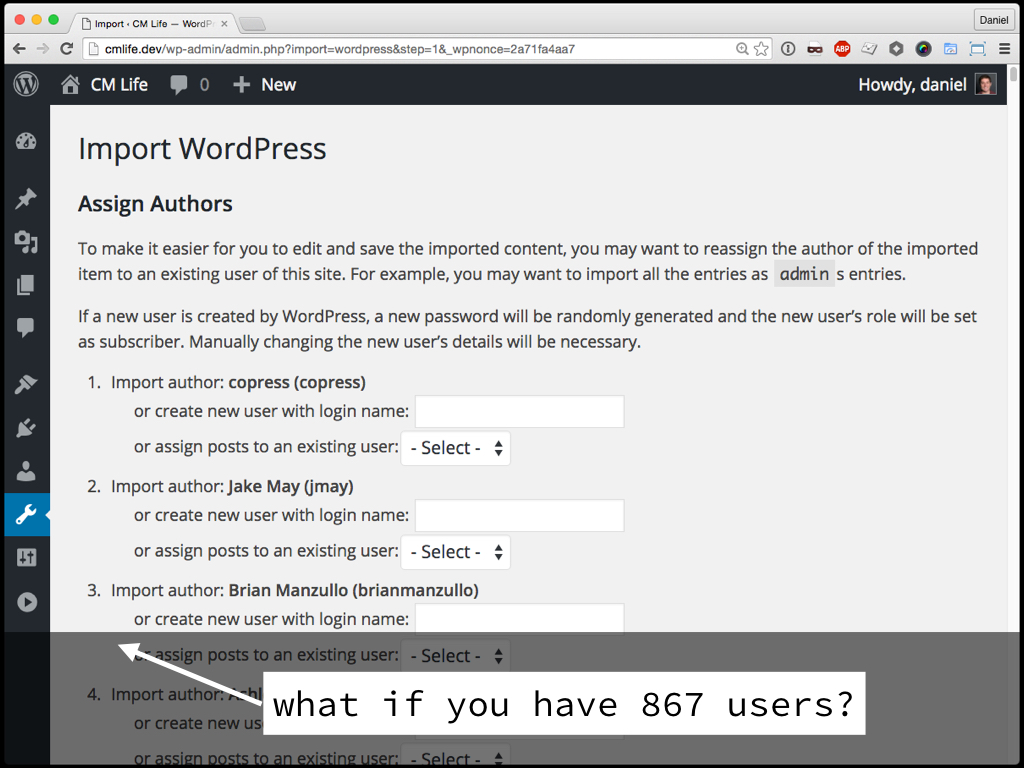Open the 1Password extension icon
Screen dimensions: 1024x768
pyautogui.click(x=788, y=49)
